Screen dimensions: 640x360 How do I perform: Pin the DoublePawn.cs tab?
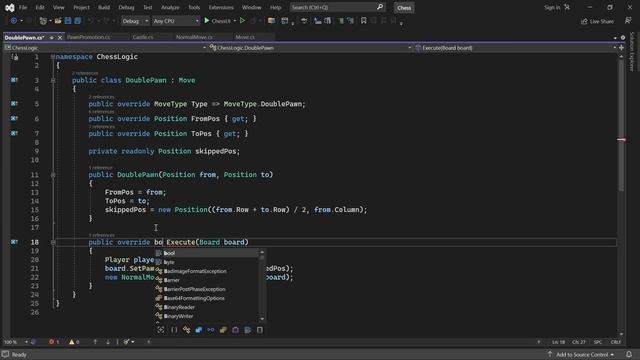(52, 38)
